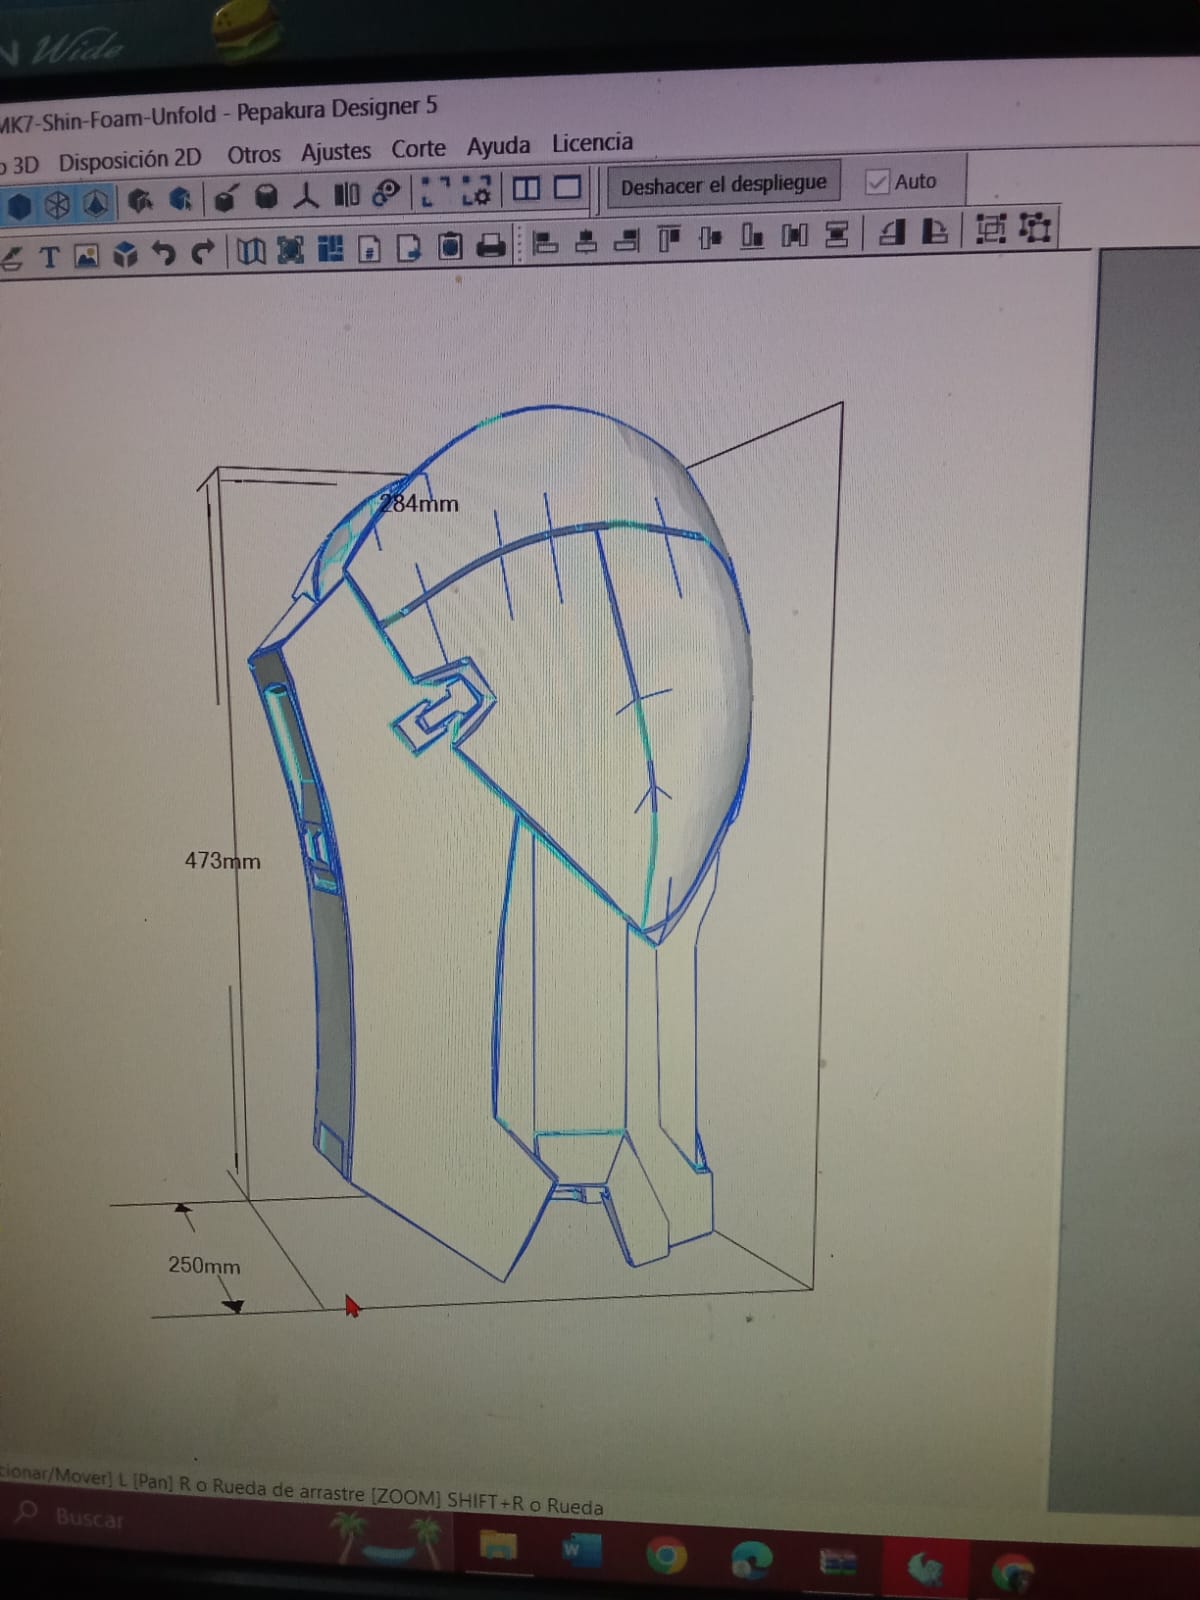Switch to single-pane window layout
This screenshot has width=1200, height=1600.
pyautogui.click(x=567, y=187)
